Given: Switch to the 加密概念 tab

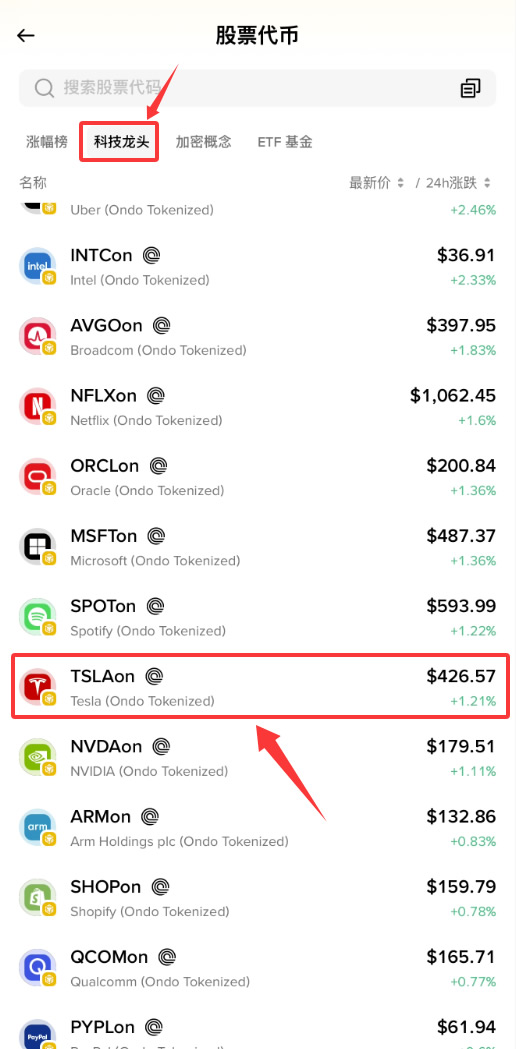Looking at the screenshot, I should (203, 142).
